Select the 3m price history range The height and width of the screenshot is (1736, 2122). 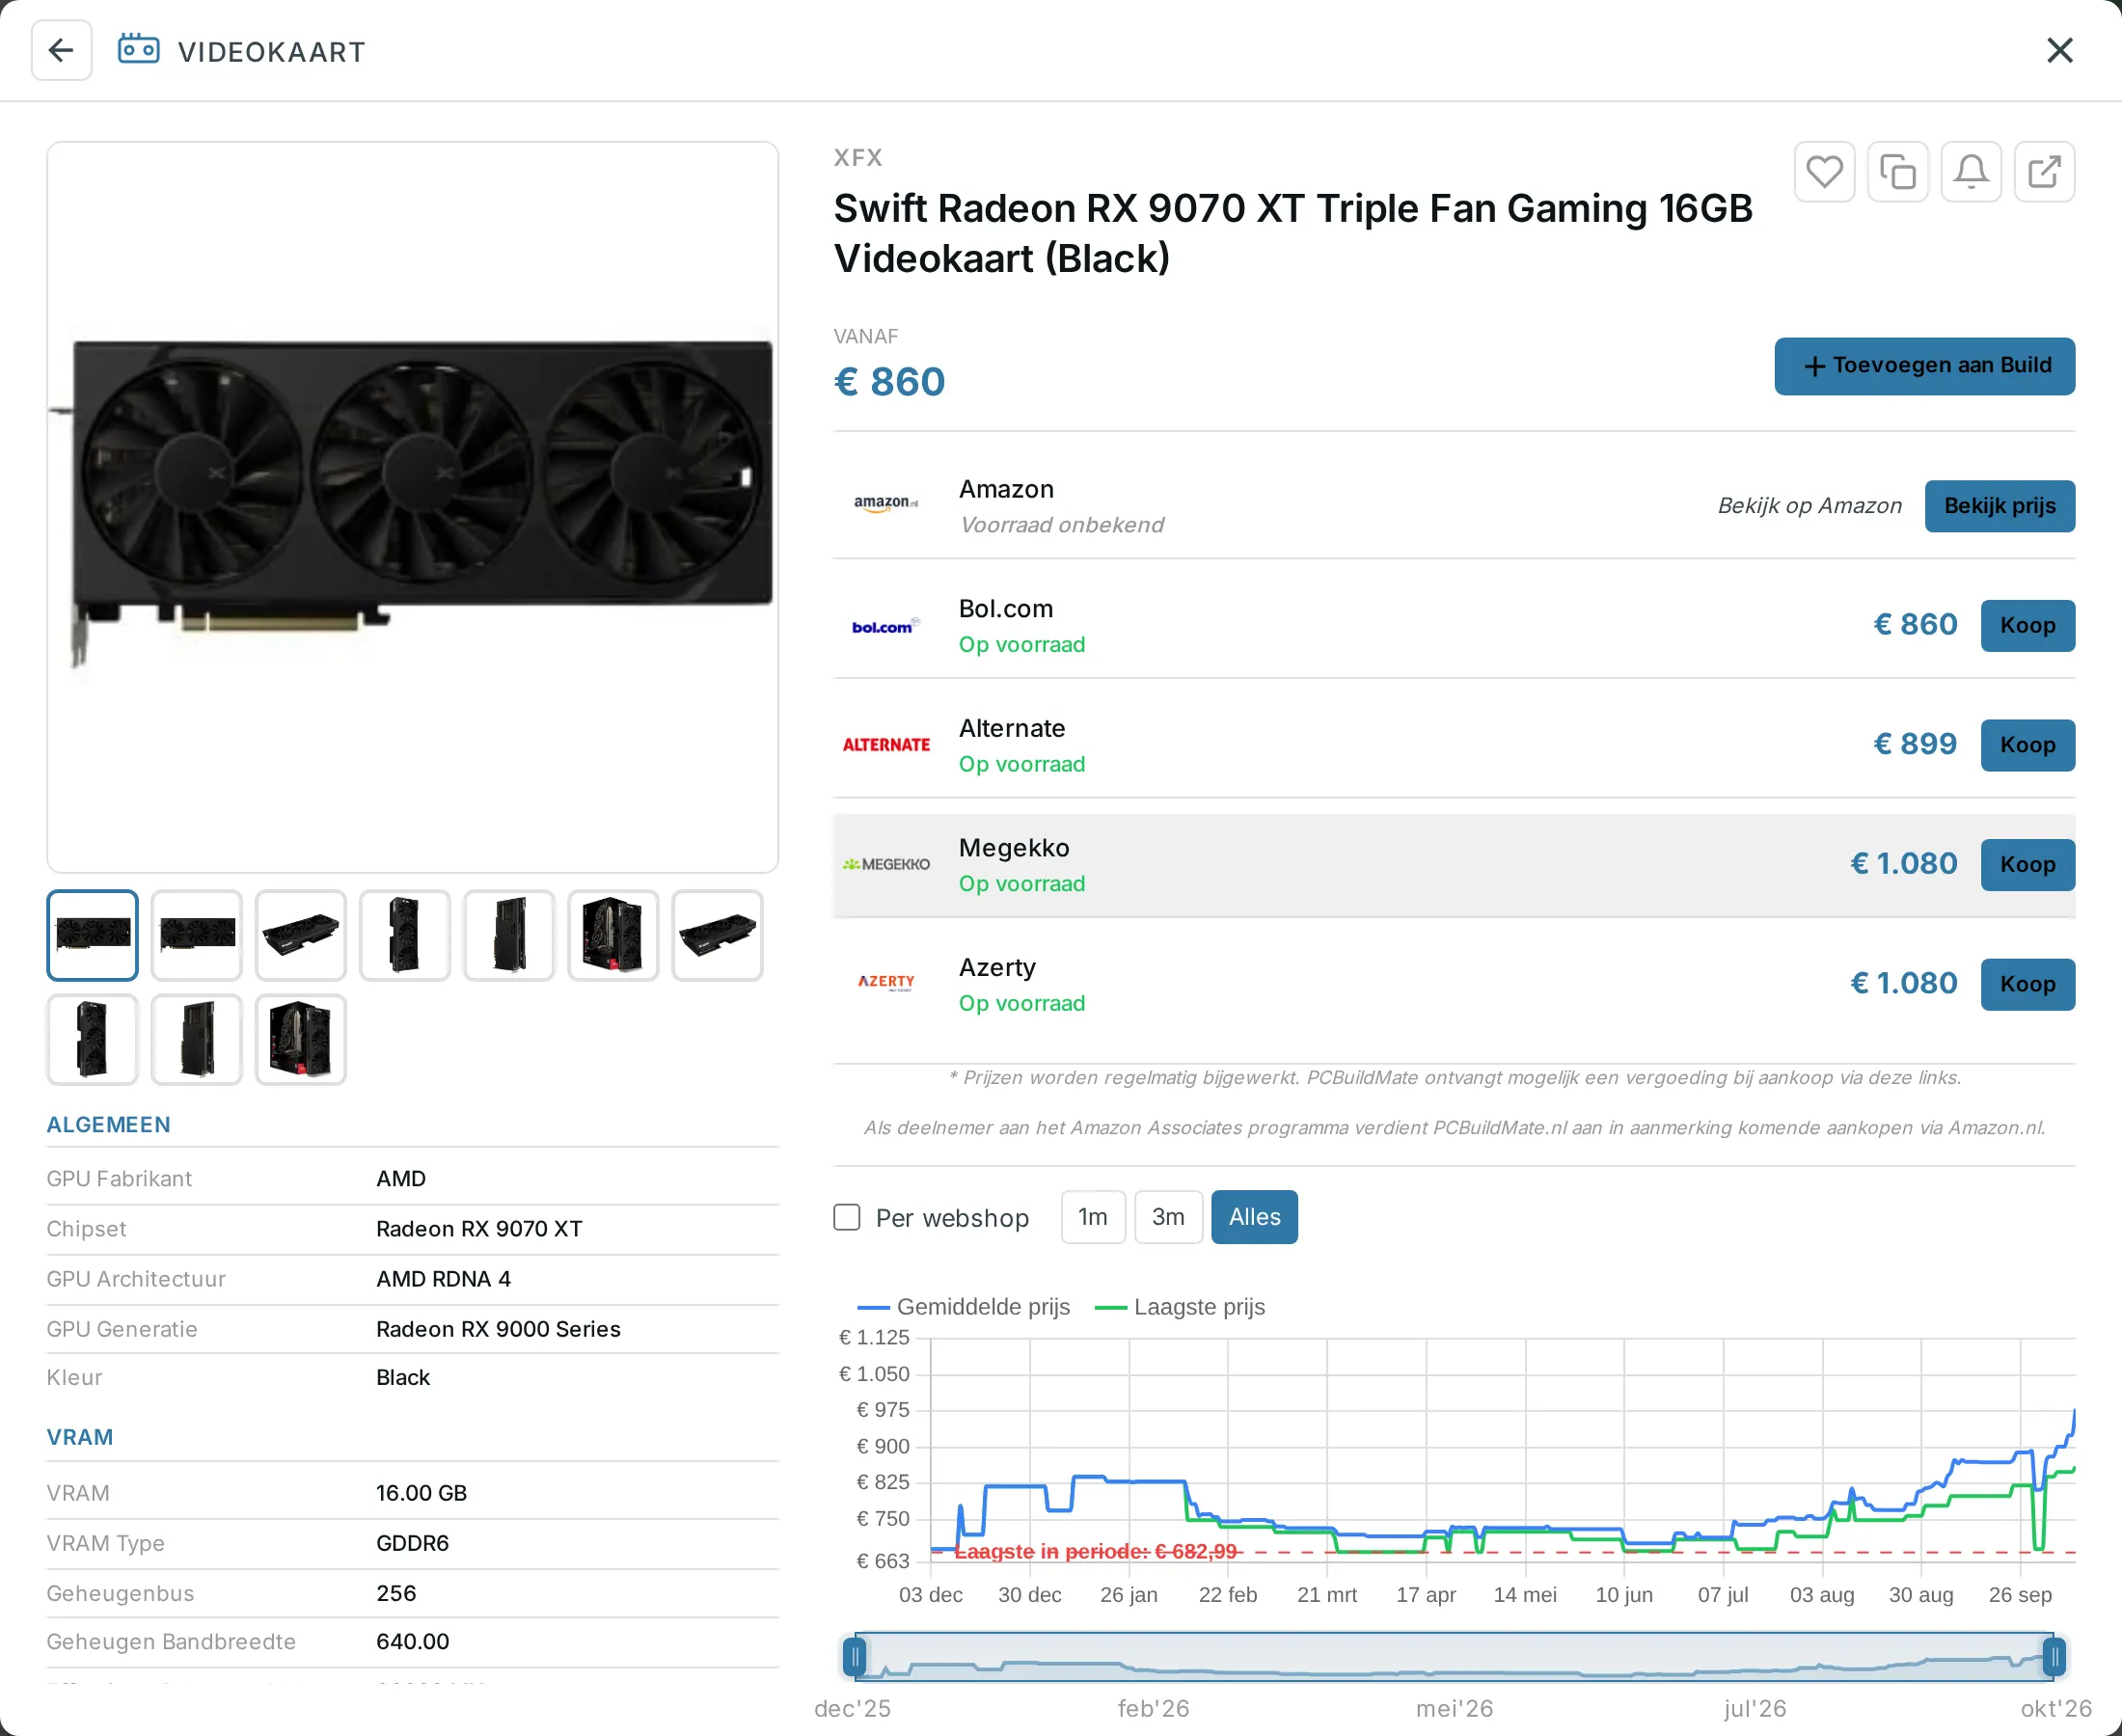click(x=1168, y=1217)
